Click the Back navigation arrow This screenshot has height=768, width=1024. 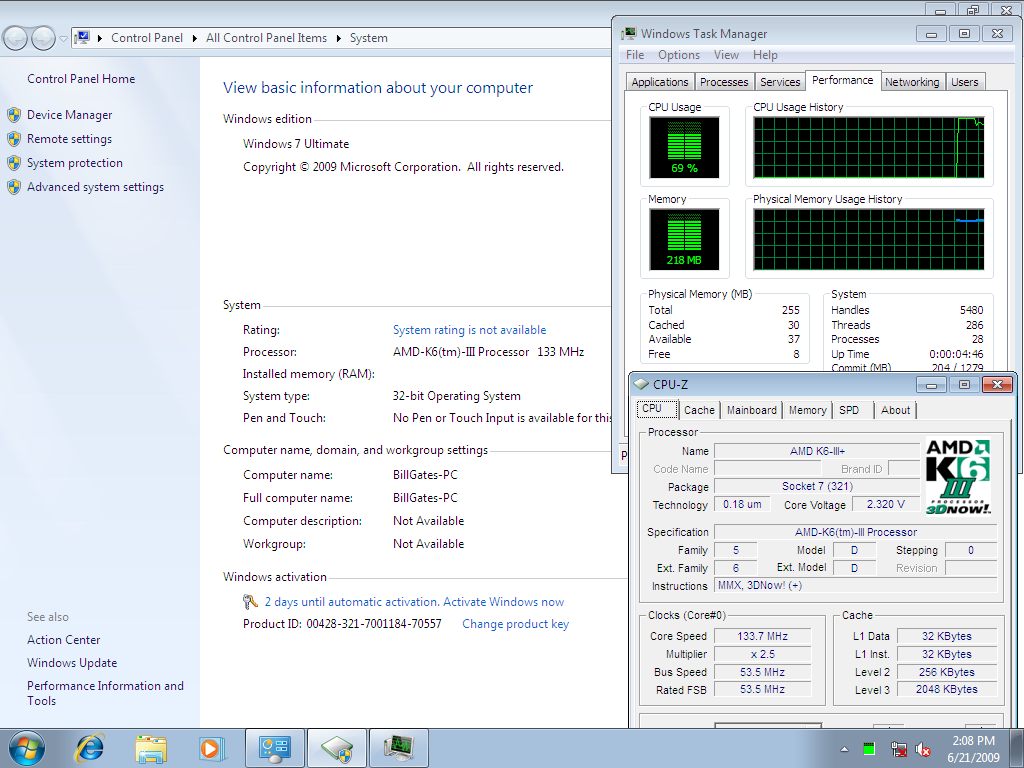tap(16, 38)
